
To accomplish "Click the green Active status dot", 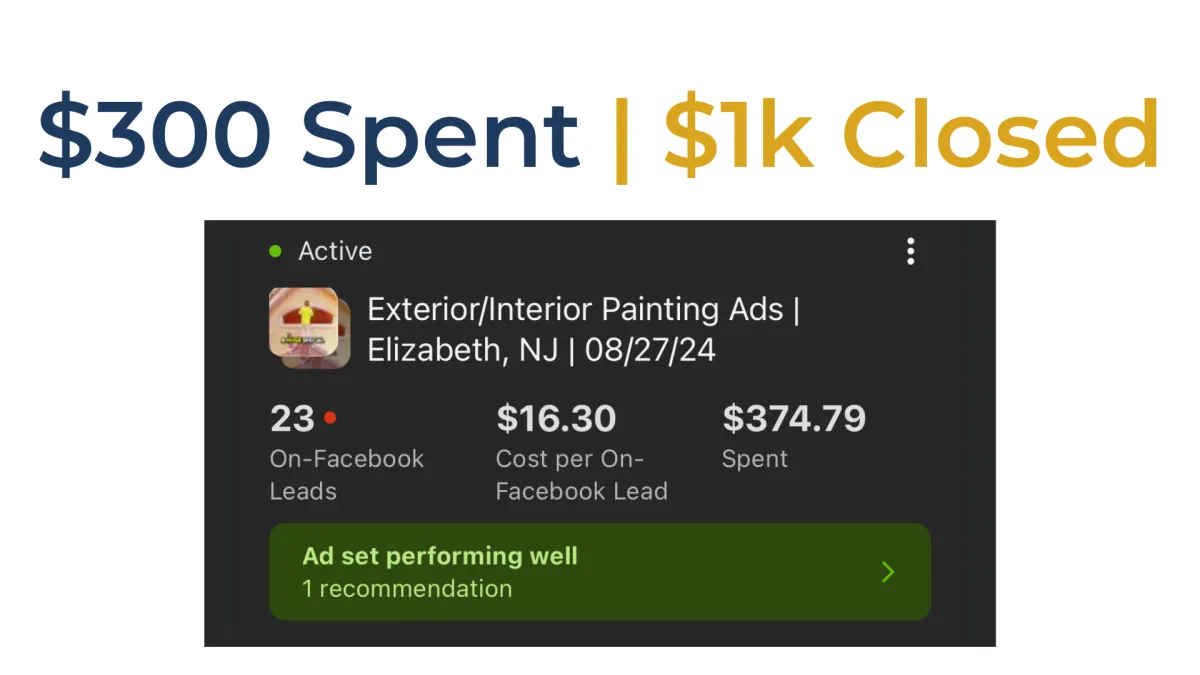I will point(276,251).
